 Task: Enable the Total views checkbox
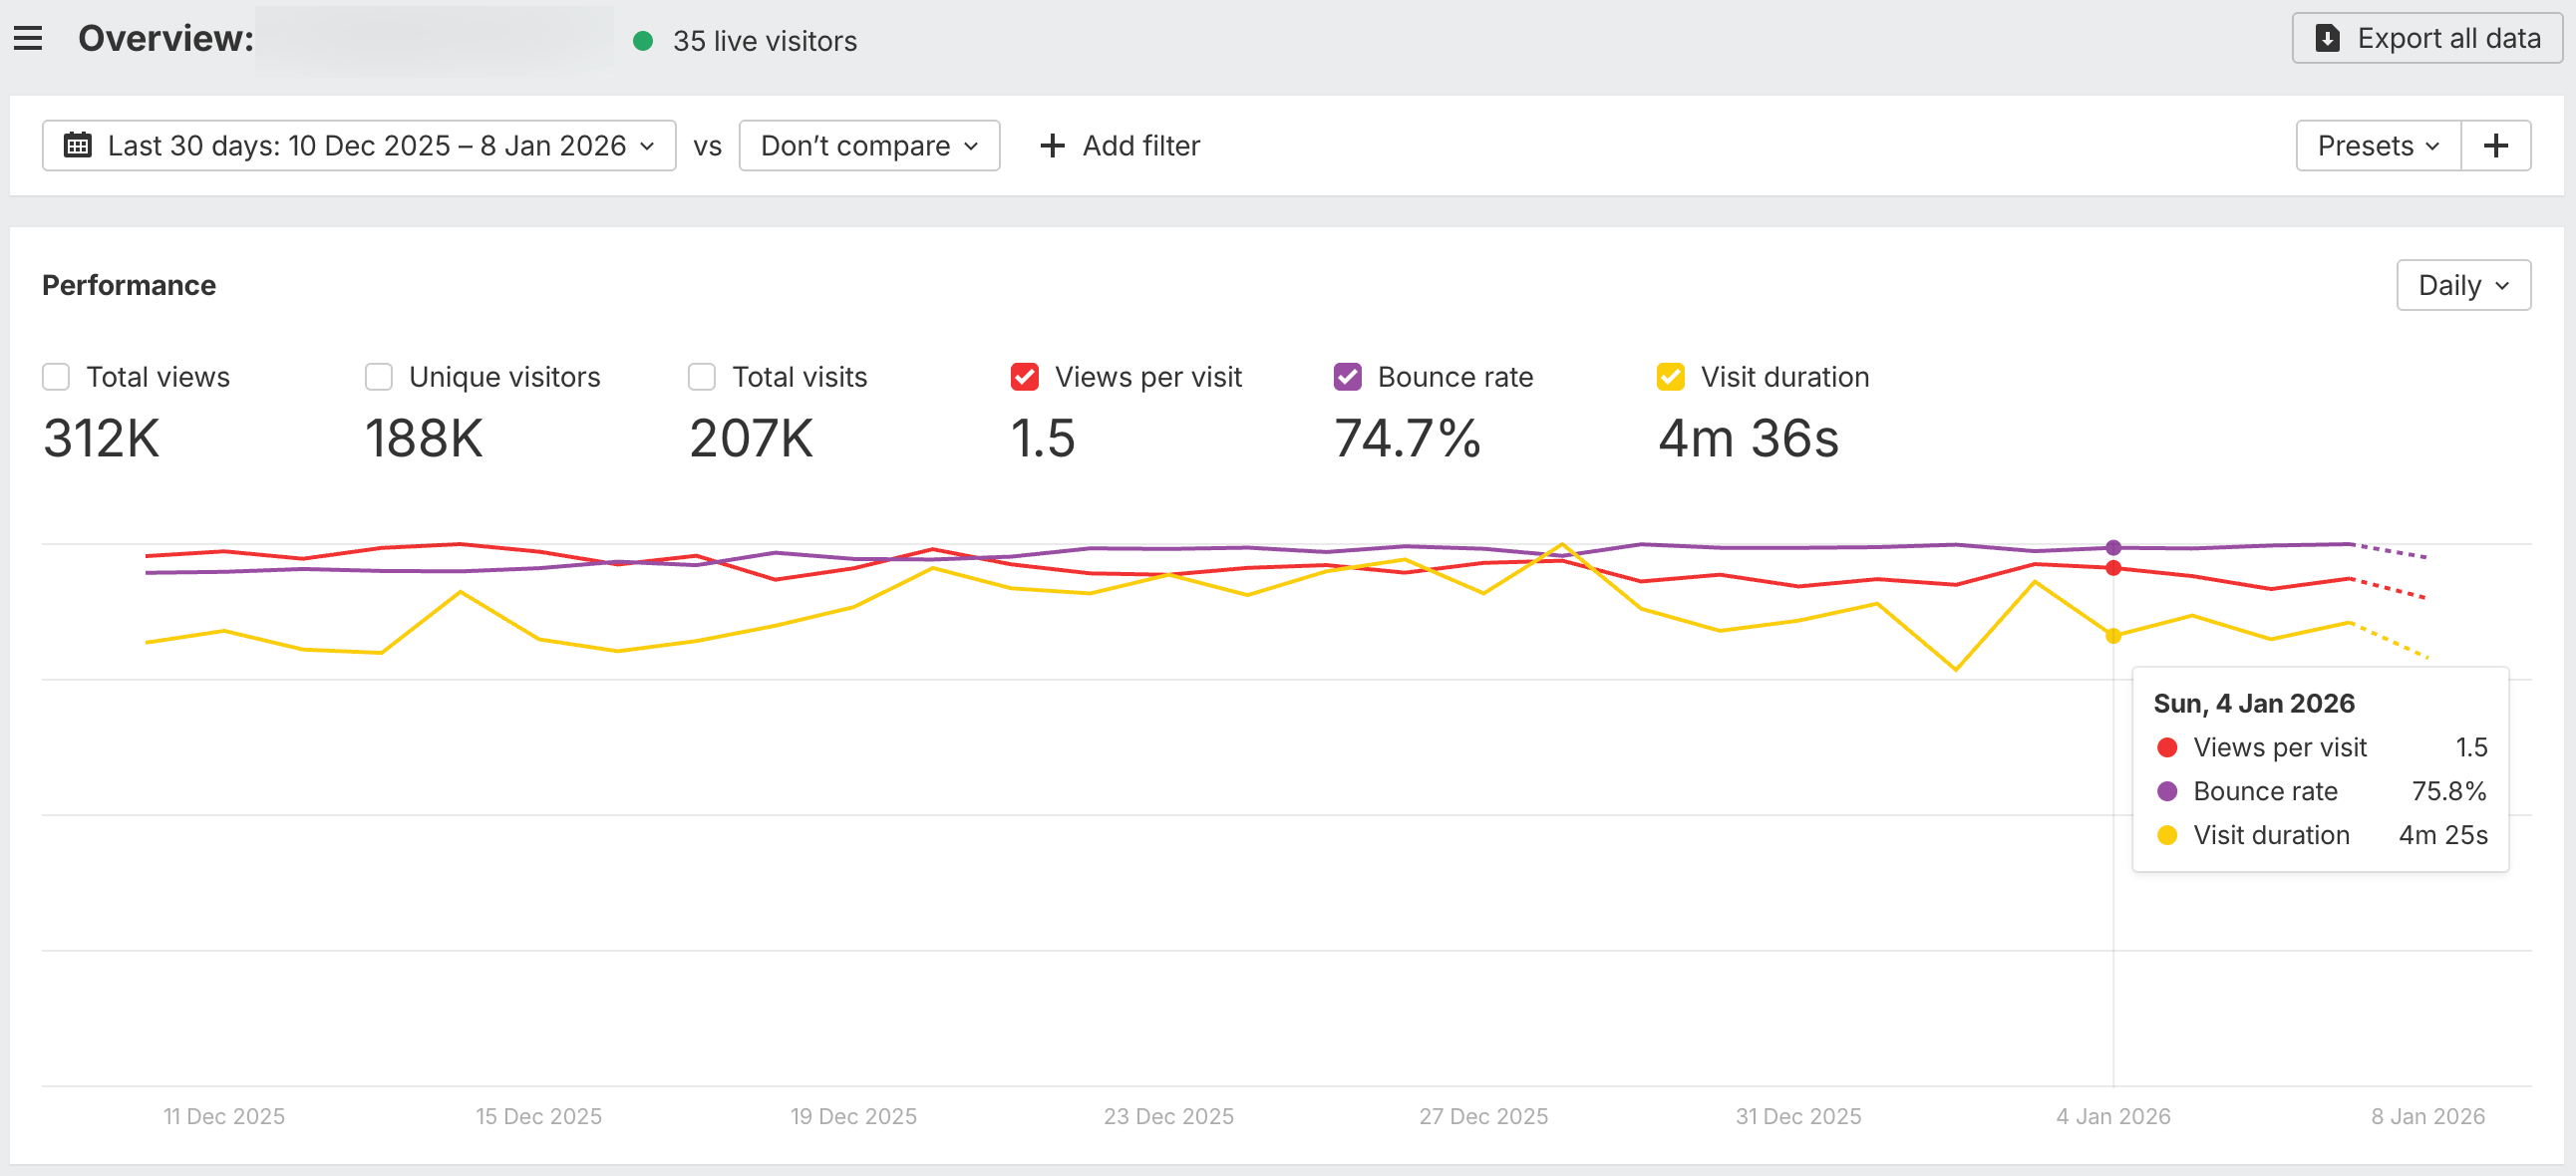coord(56,377)
